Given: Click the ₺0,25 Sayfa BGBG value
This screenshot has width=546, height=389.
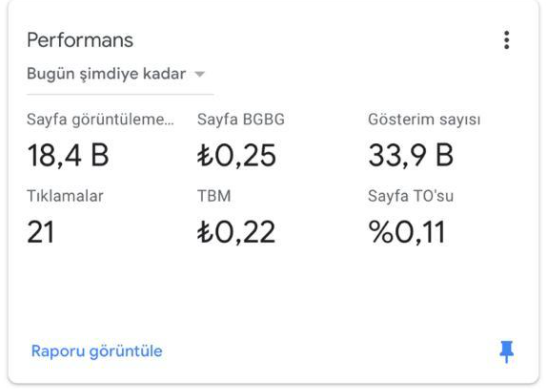Looking at the screenshot, I should (237, 155).
